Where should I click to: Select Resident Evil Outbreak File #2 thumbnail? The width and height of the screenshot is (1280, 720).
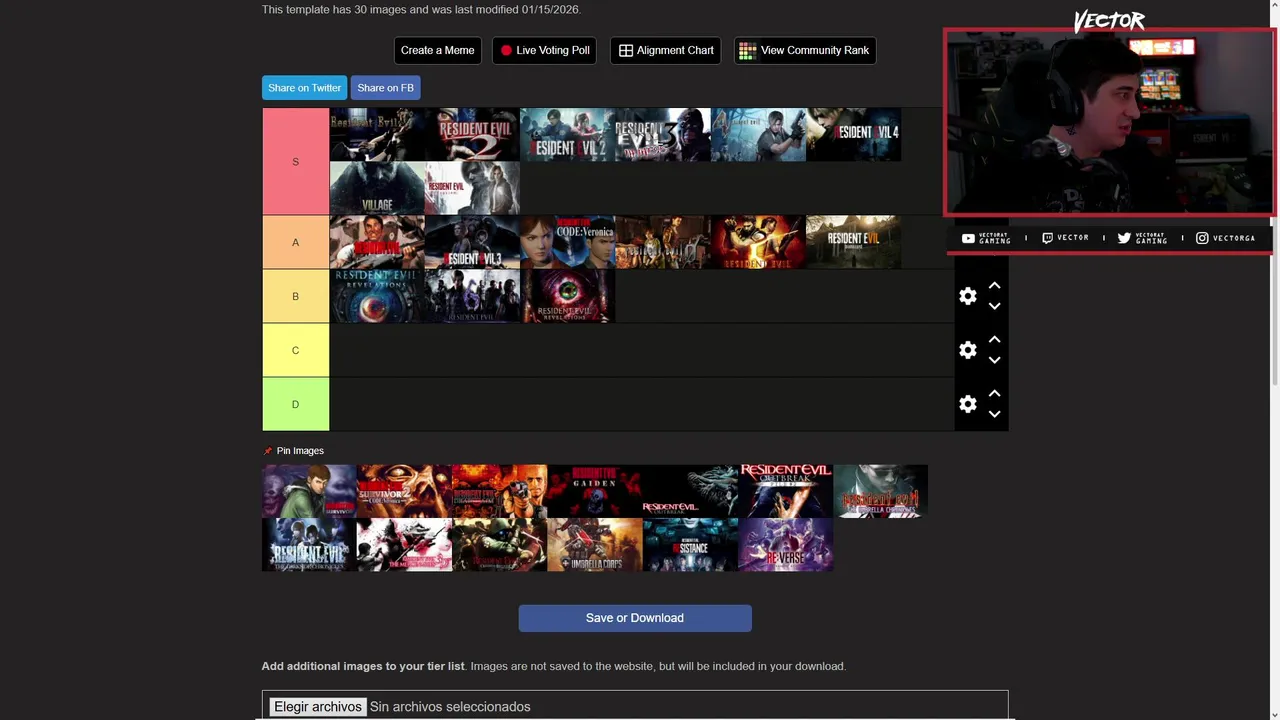(785, 491)
